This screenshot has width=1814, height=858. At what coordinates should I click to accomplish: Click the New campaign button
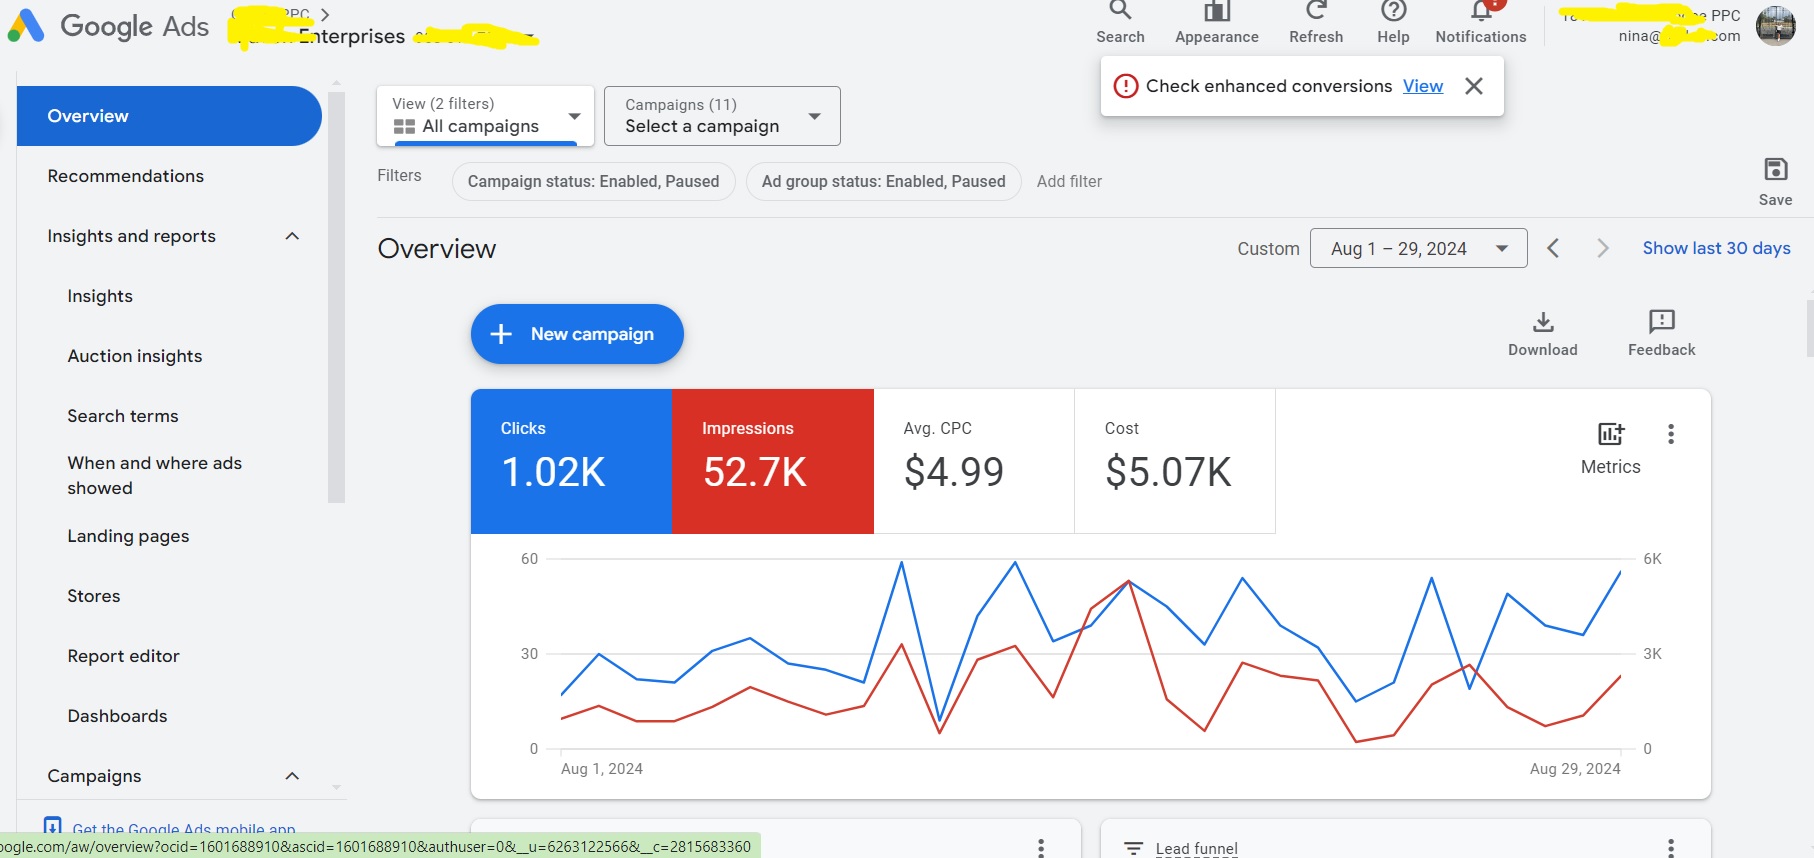[577, 334]
